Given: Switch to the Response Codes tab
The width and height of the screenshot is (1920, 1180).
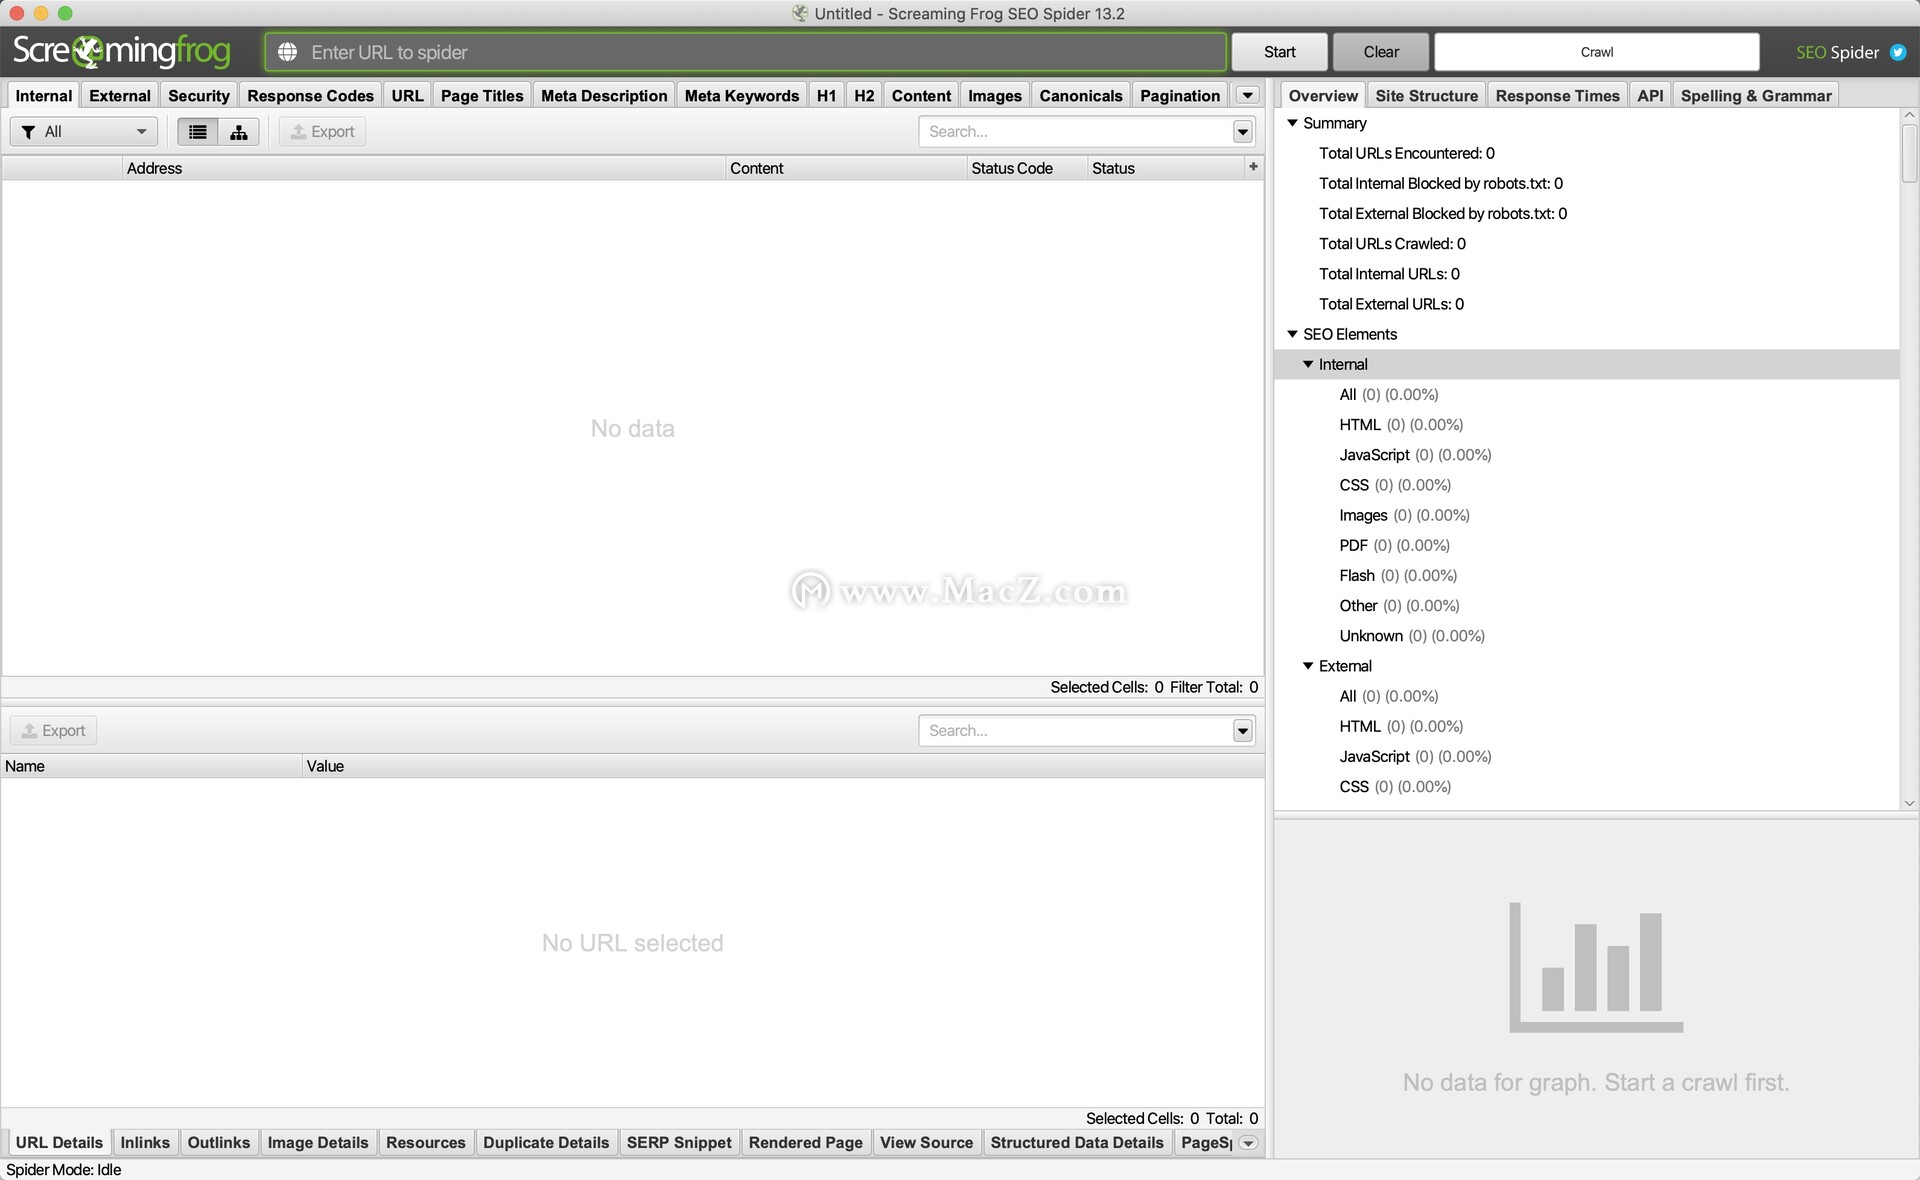Looking at the screenshot, I should (x=310, y=95).
